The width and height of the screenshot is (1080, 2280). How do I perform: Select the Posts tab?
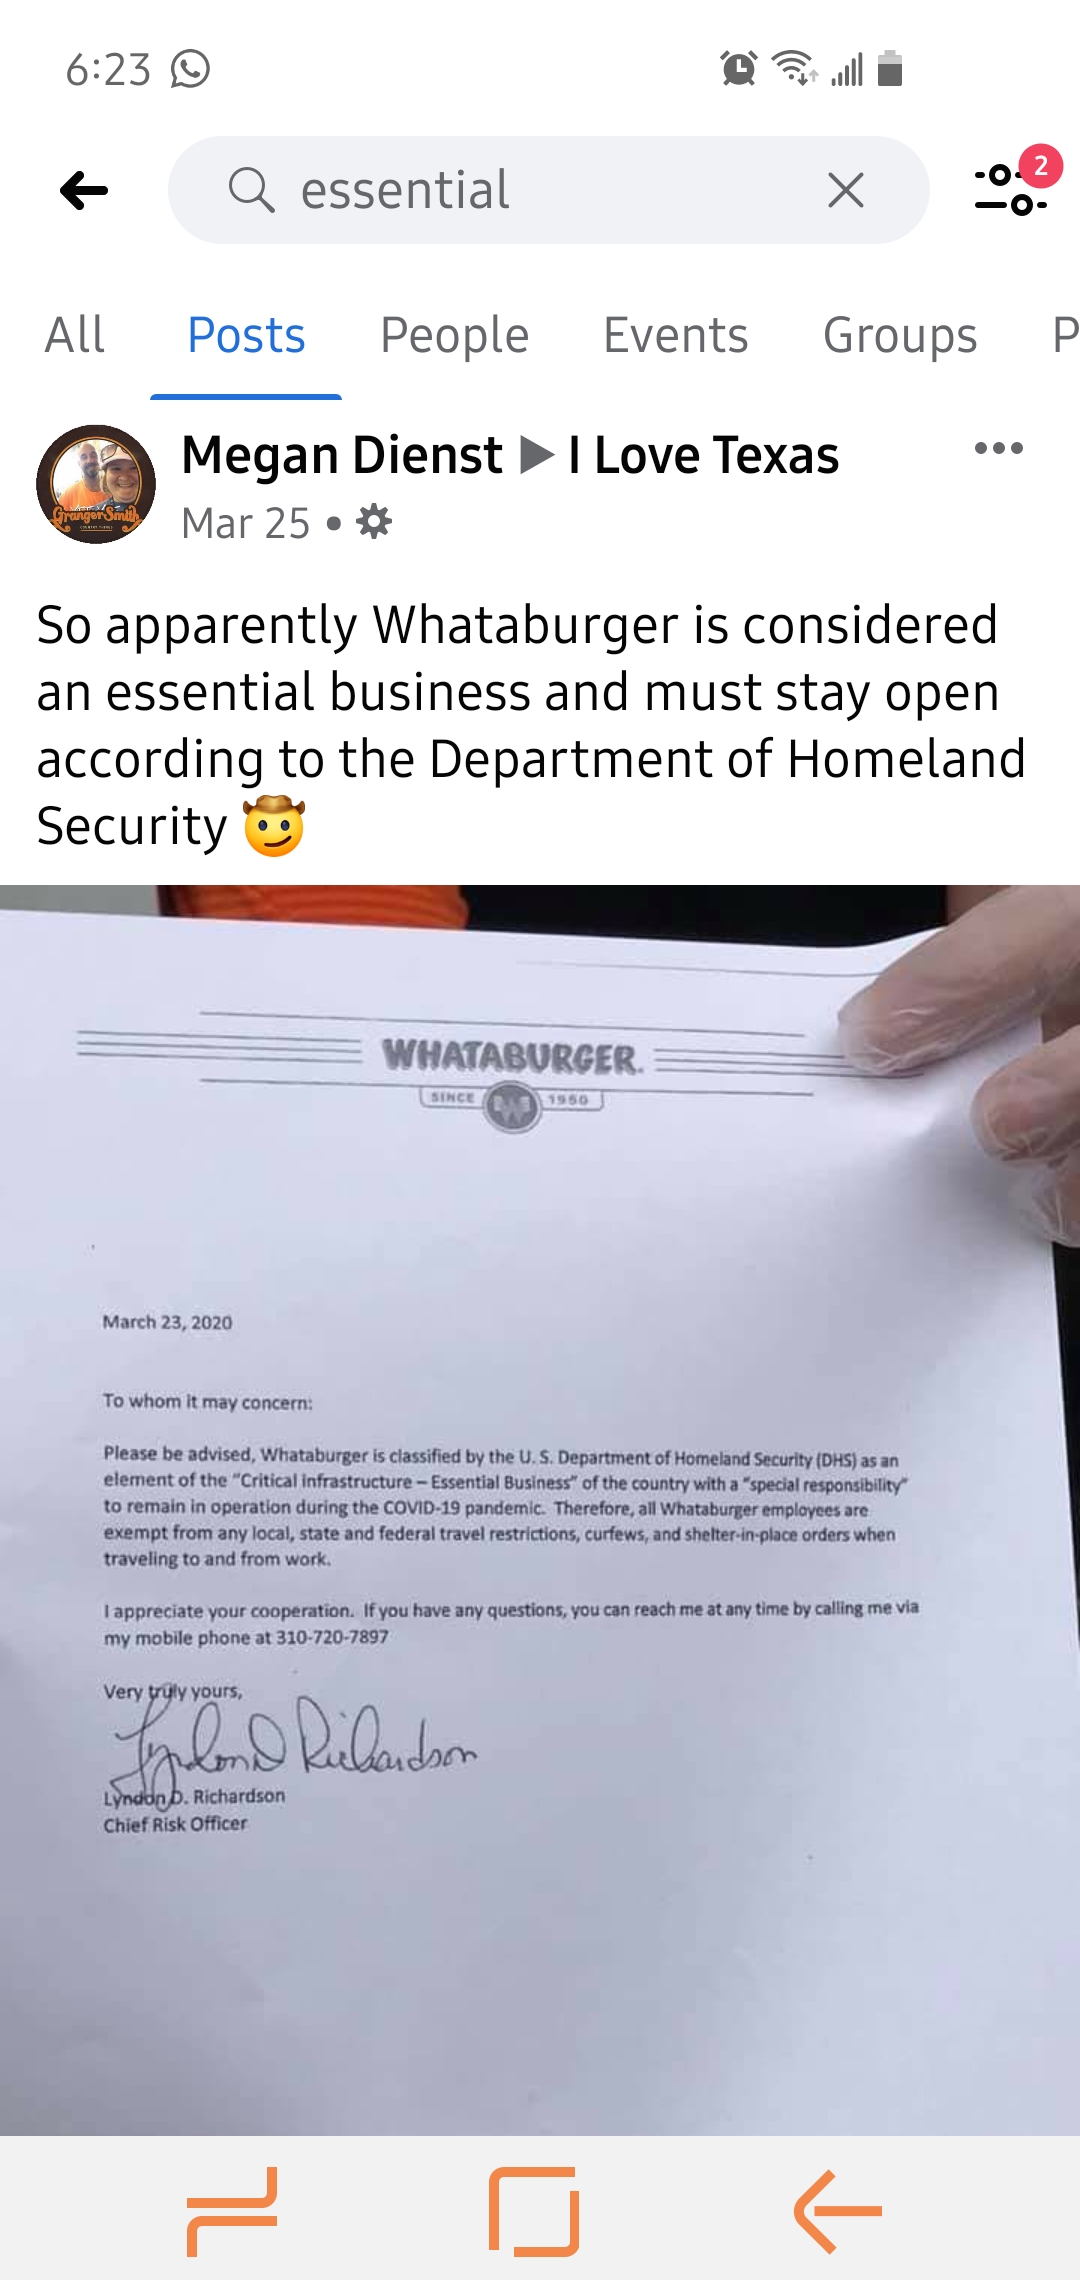click(246, 335)
